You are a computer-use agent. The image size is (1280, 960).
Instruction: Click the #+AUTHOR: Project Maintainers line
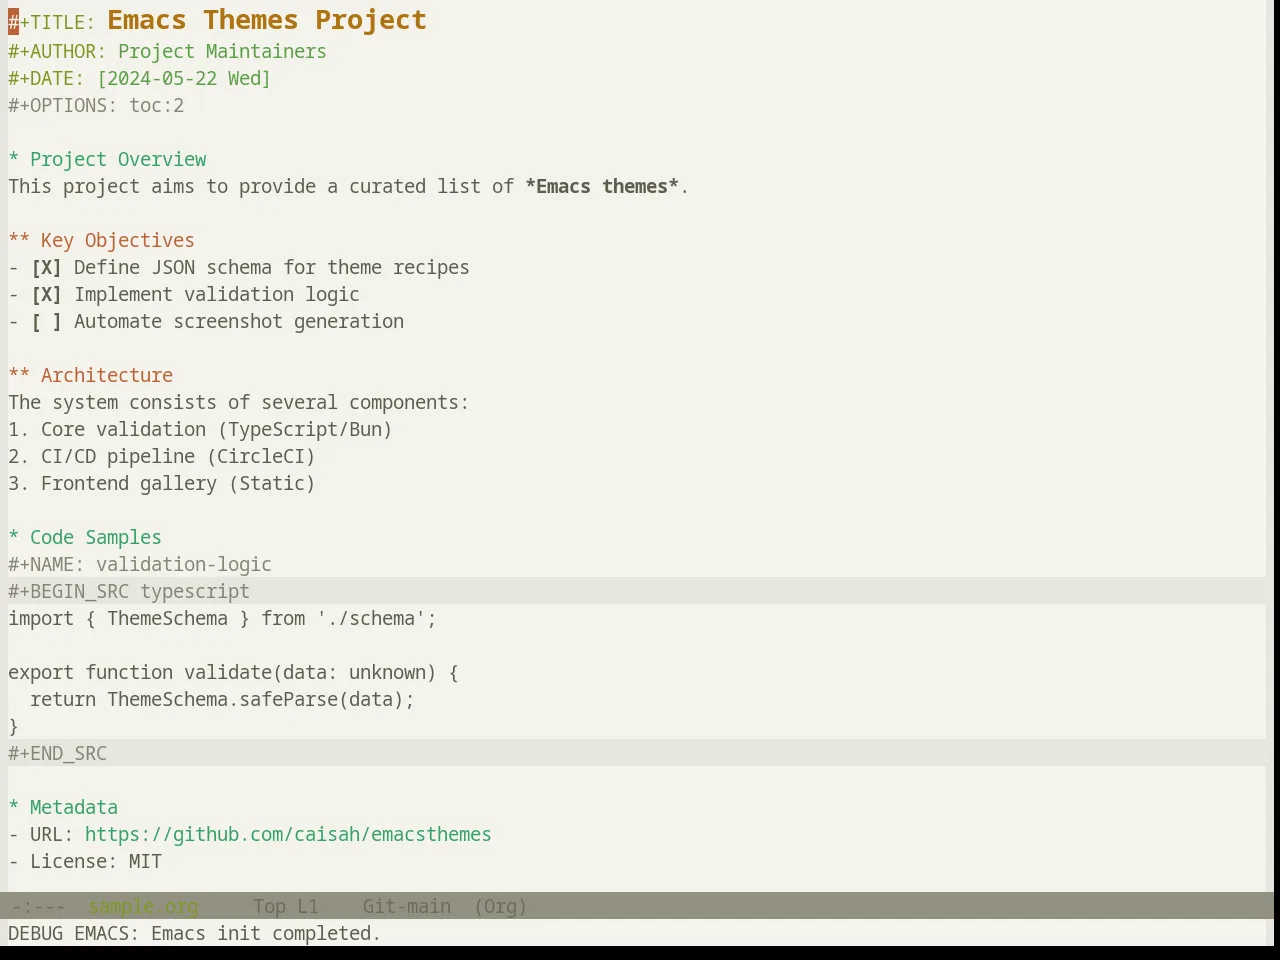click(167, 52)
